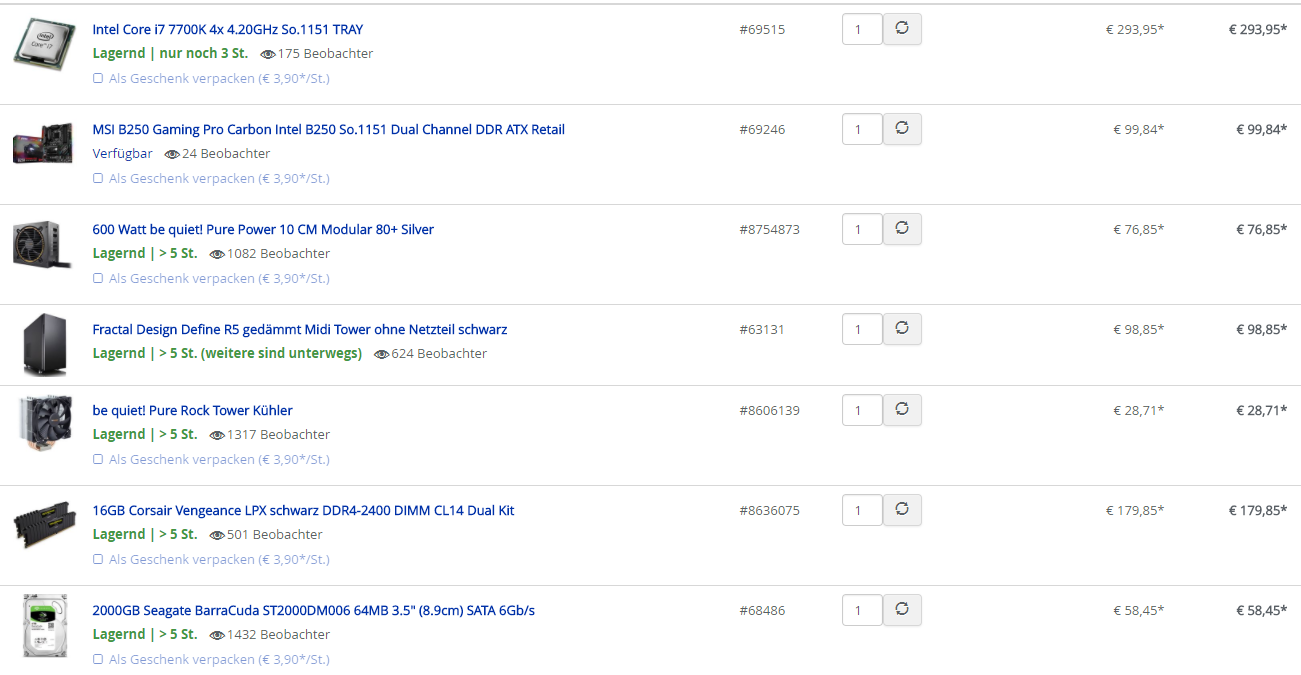
Task: Click quantity input for Pure Rock cooler
Action: coord(861,410)
